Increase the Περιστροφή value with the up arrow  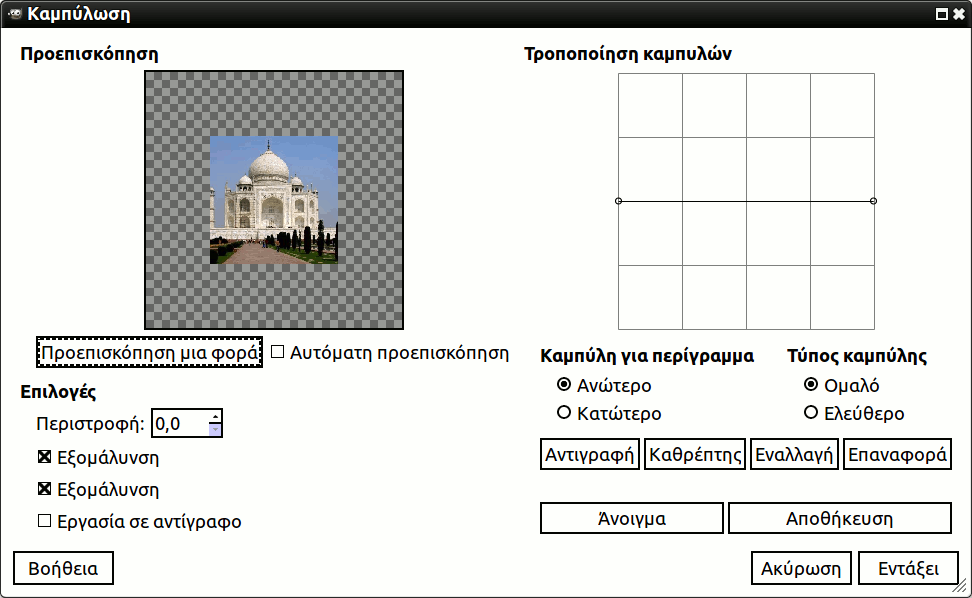pos(215,416)
